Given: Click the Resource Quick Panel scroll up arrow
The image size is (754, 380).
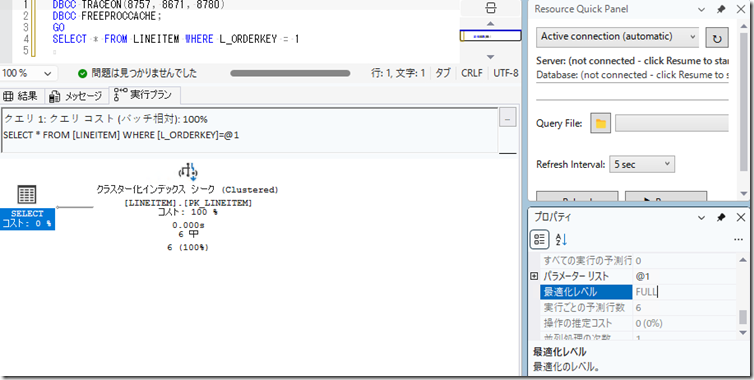Looking at the screenshot, I should 743,27.
